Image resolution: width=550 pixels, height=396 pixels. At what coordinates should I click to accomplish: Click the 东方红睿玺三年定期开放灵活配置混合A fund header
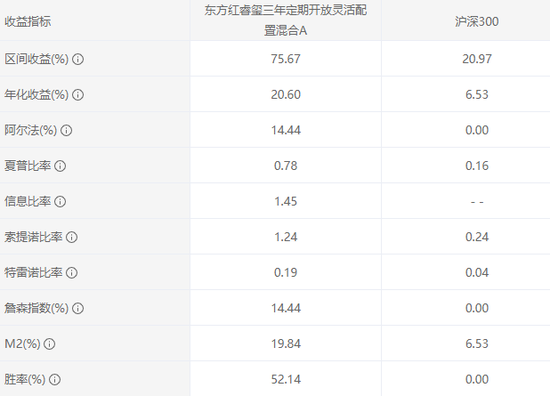coord(286,20)
